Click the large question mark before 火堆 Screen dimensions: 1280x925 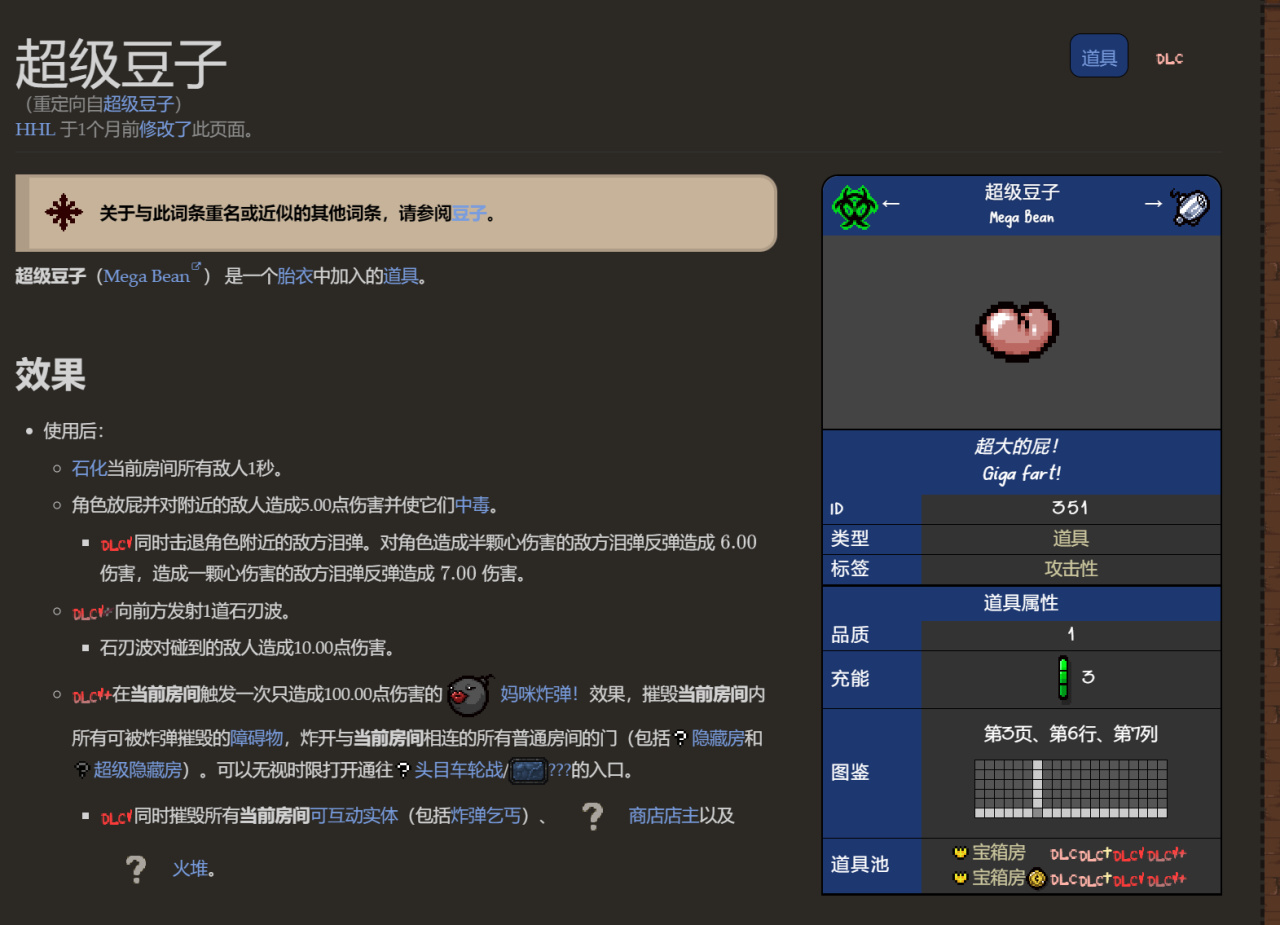[x=136, y=868]
